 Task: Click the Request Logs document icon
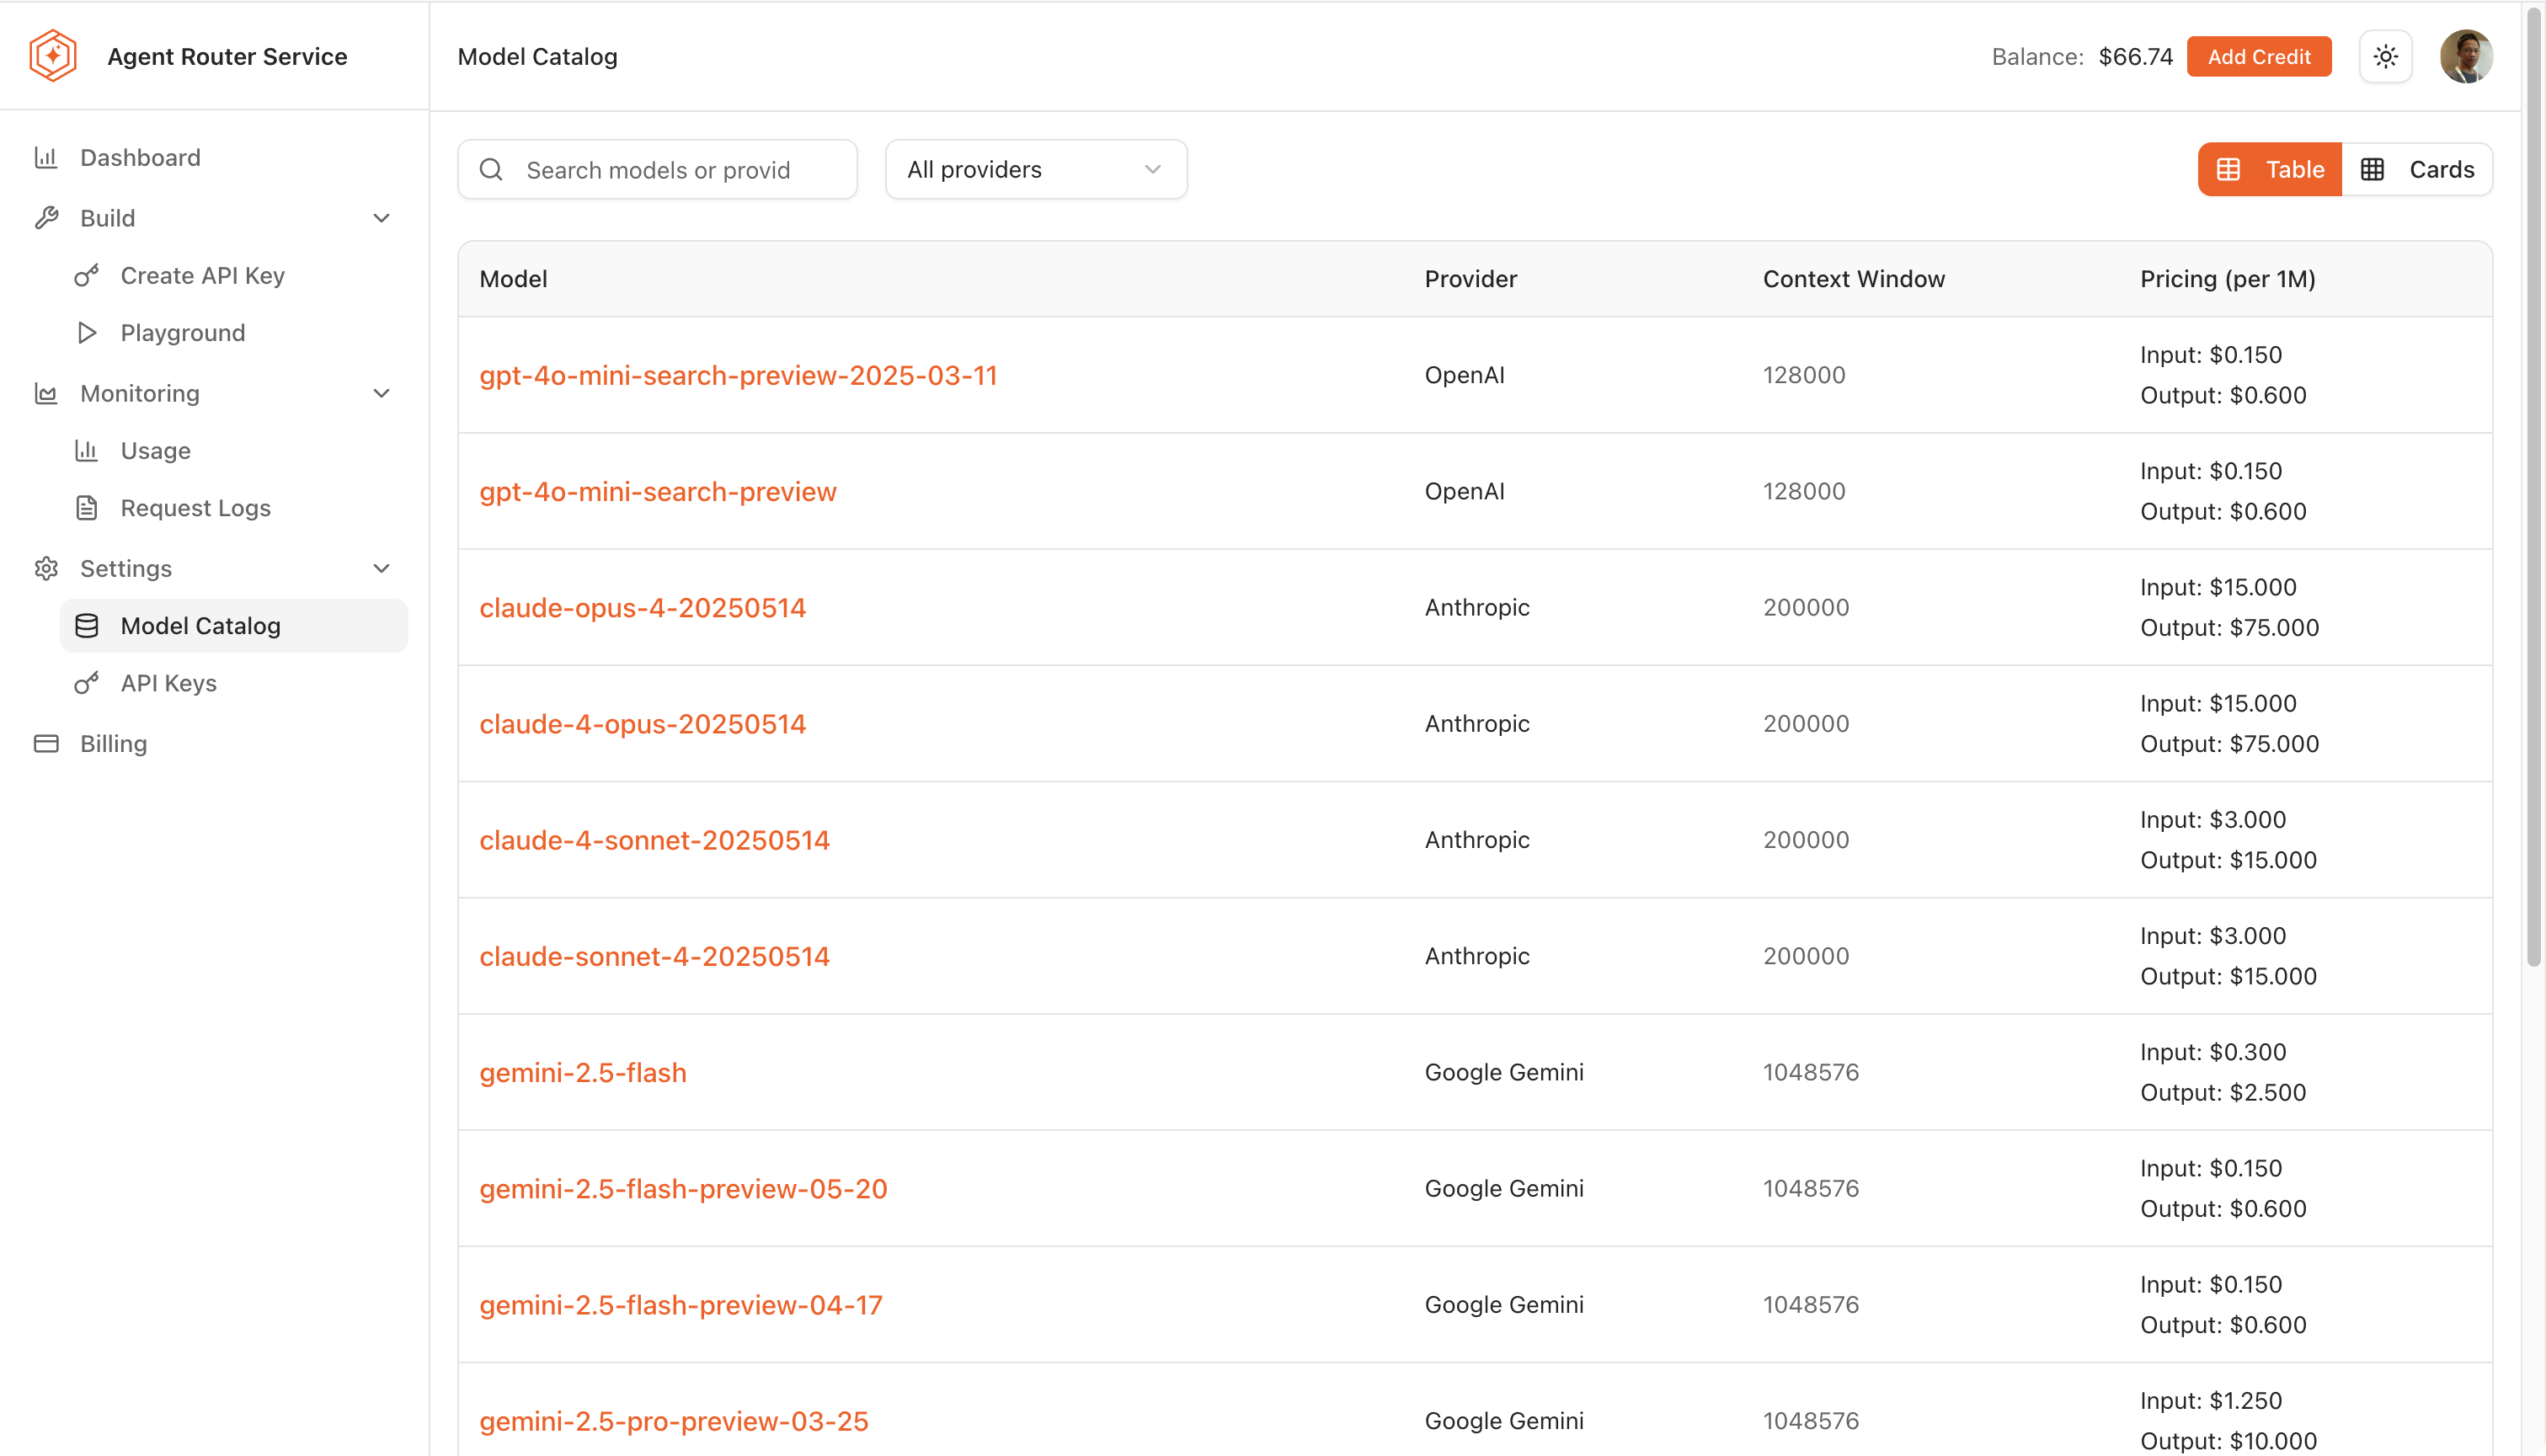point(87,508)
